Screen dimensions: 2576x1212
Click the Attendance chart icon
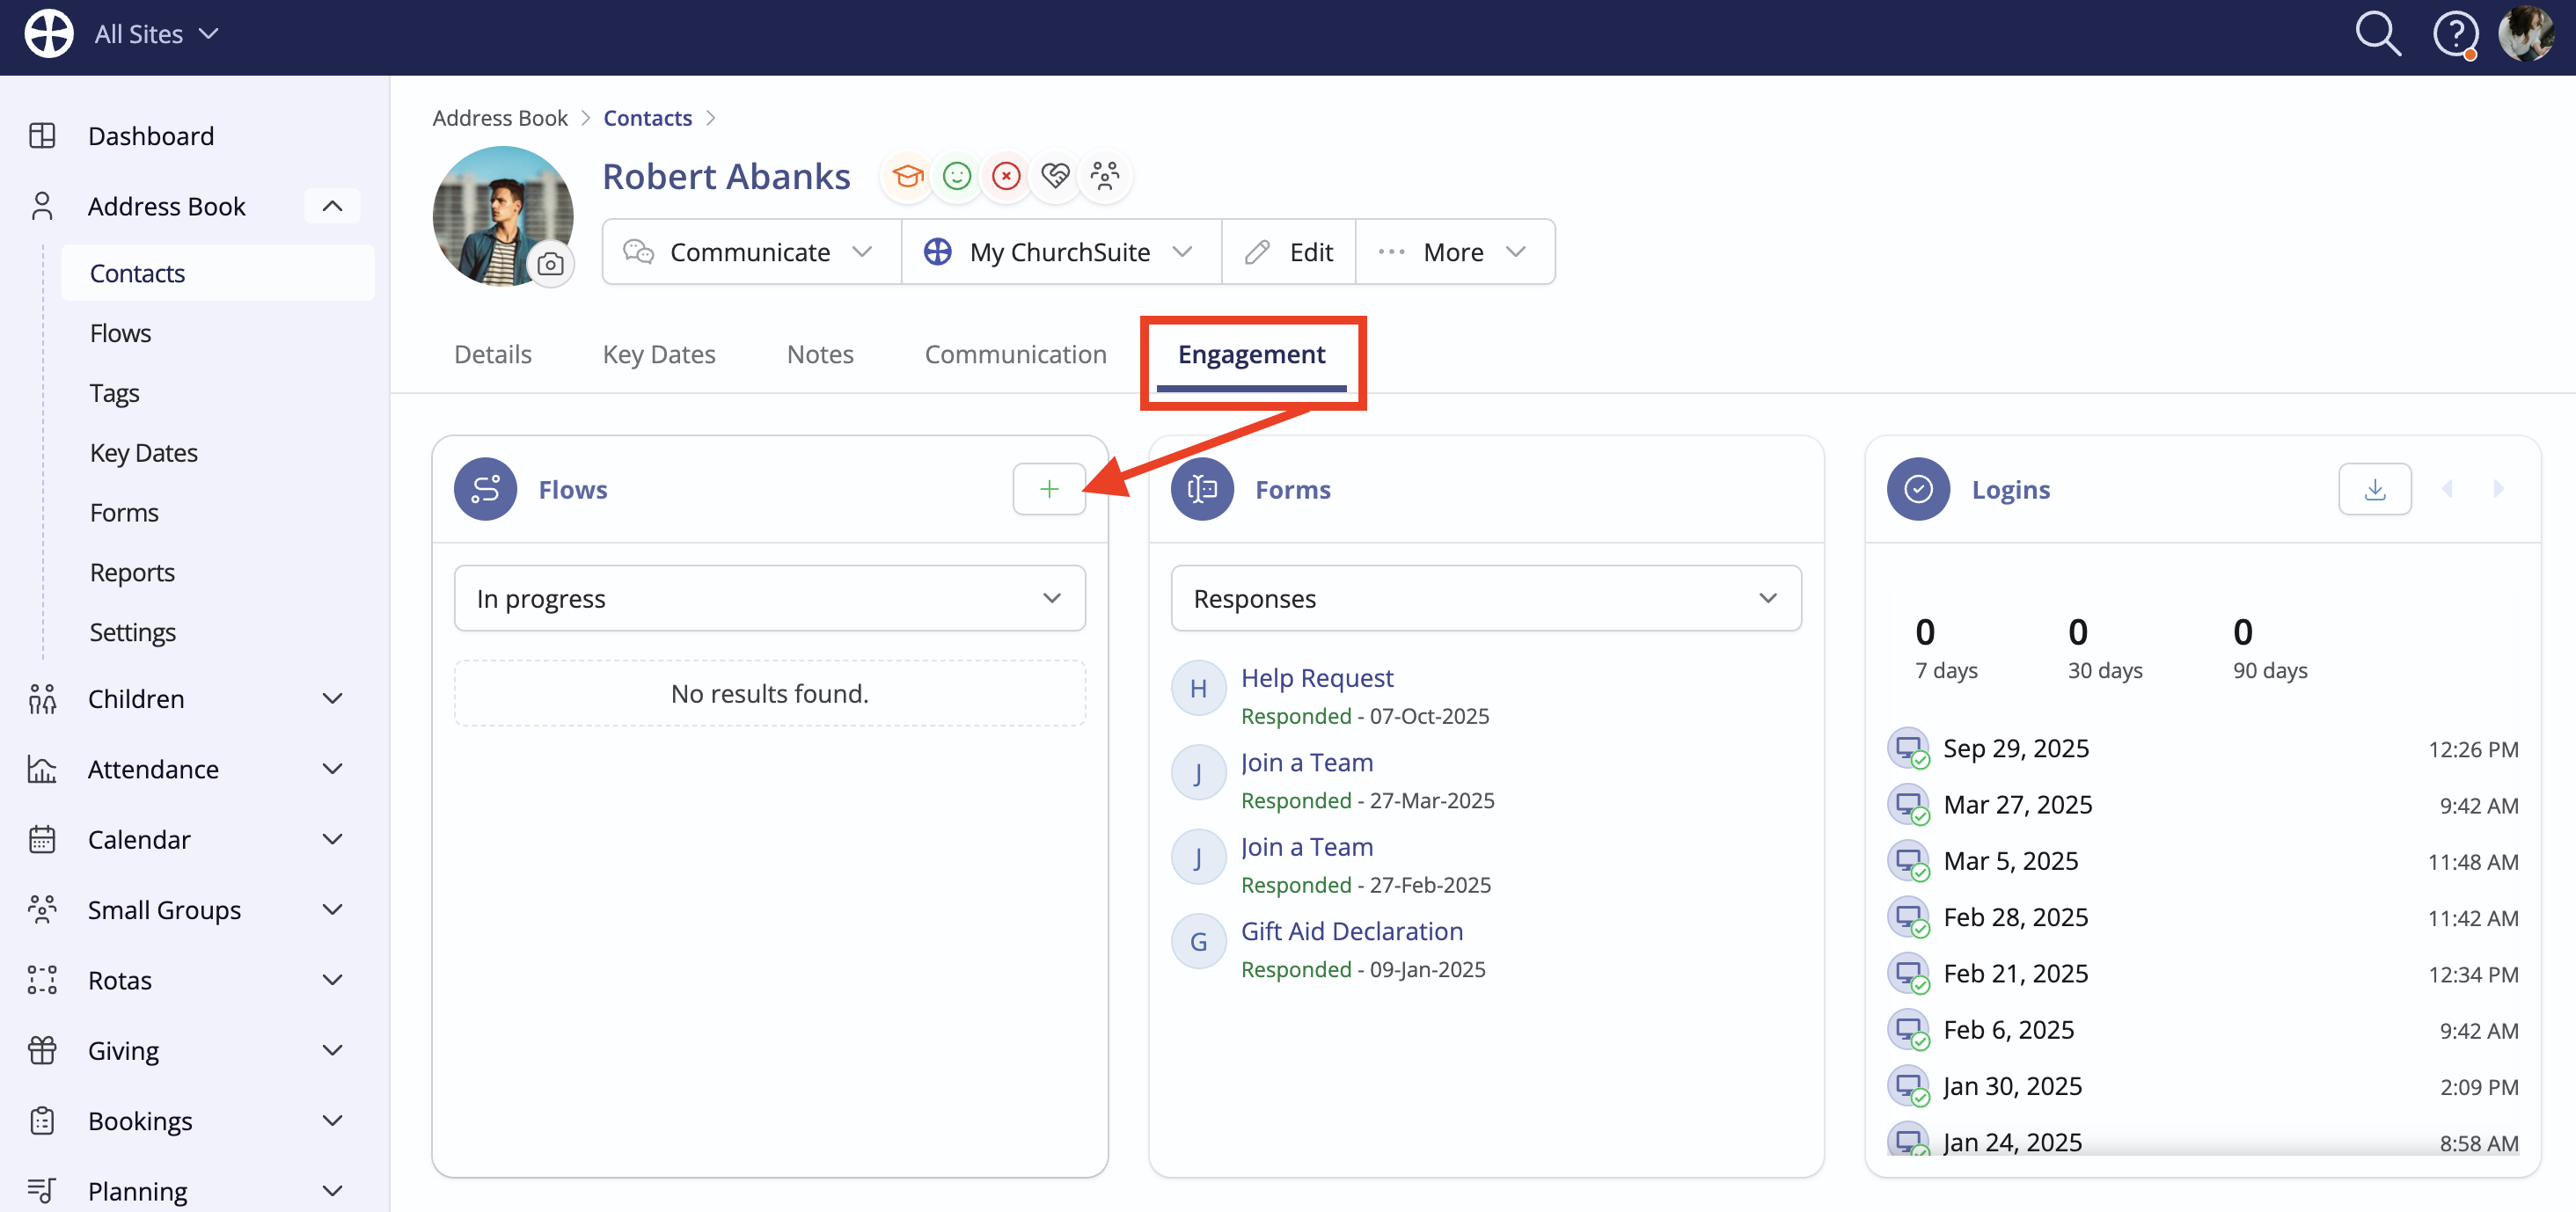(42, 769)
